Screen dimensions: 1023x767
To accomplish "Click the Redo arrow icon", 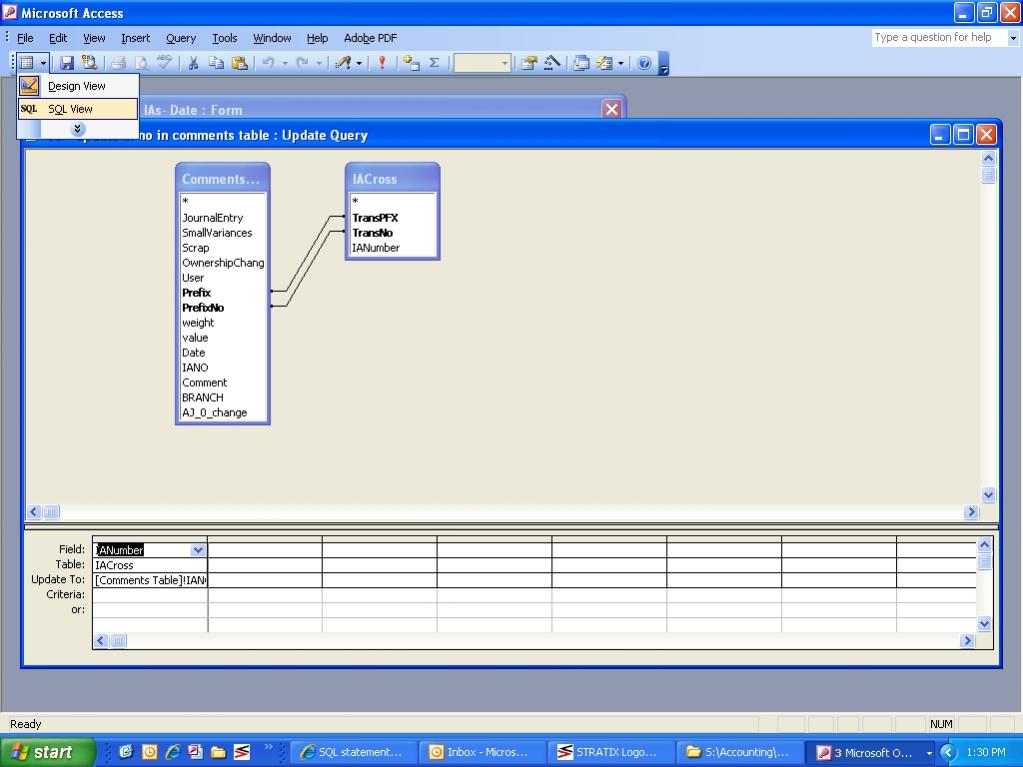I will (x=302, y=63).
